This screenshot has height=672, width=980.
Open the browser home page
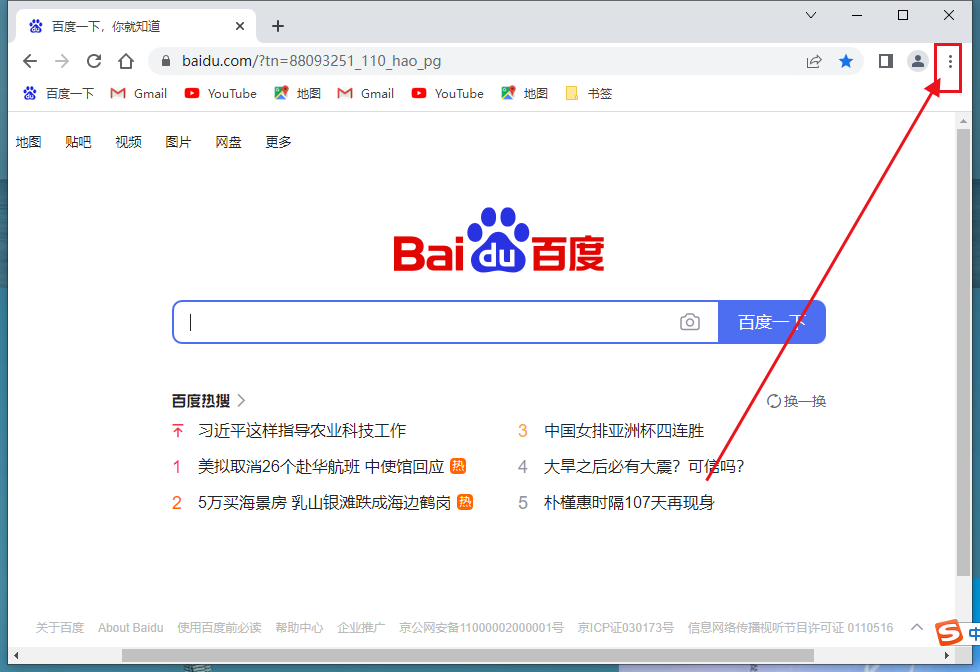click(126, 61)
